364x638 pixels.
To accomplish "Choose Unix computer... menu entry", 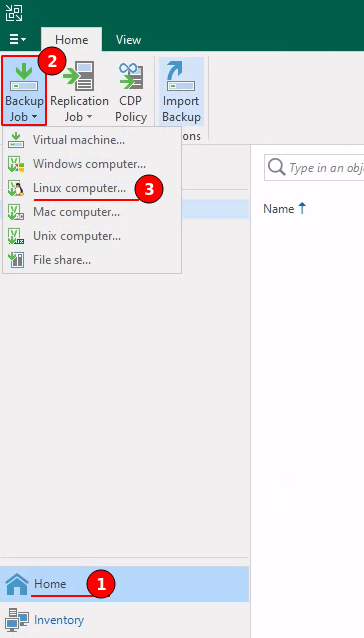I will pyautogui.click(x=92, y=236).
